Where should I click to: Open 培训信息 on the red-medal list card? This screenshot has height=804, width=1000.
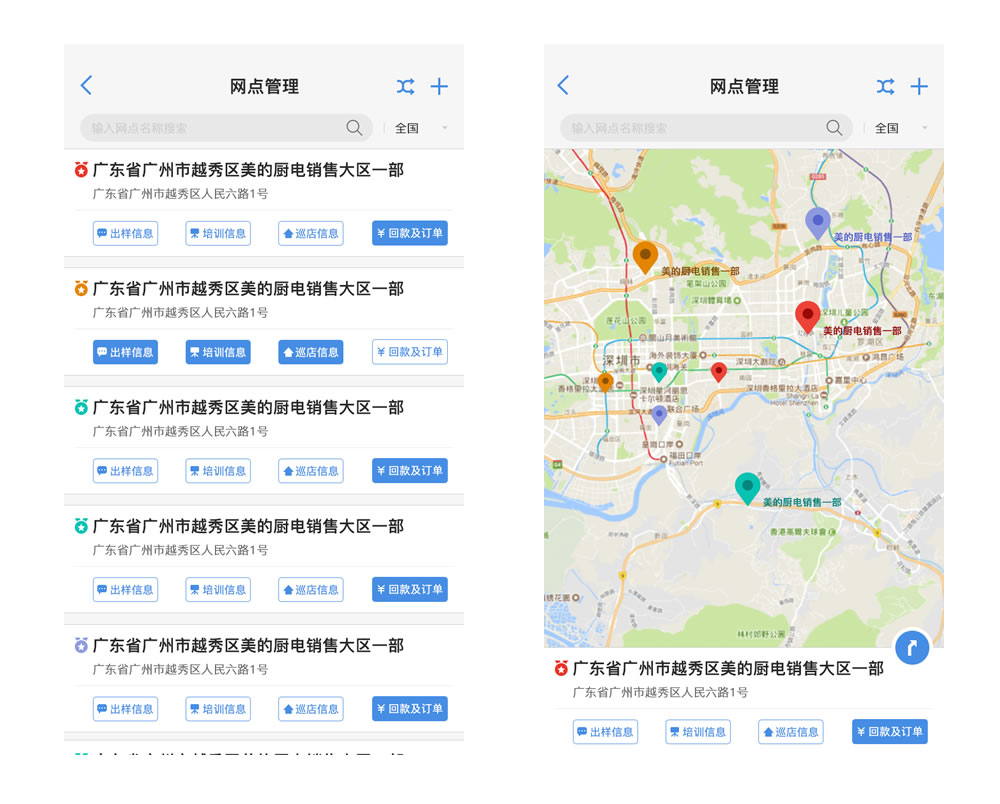point(218,233)
